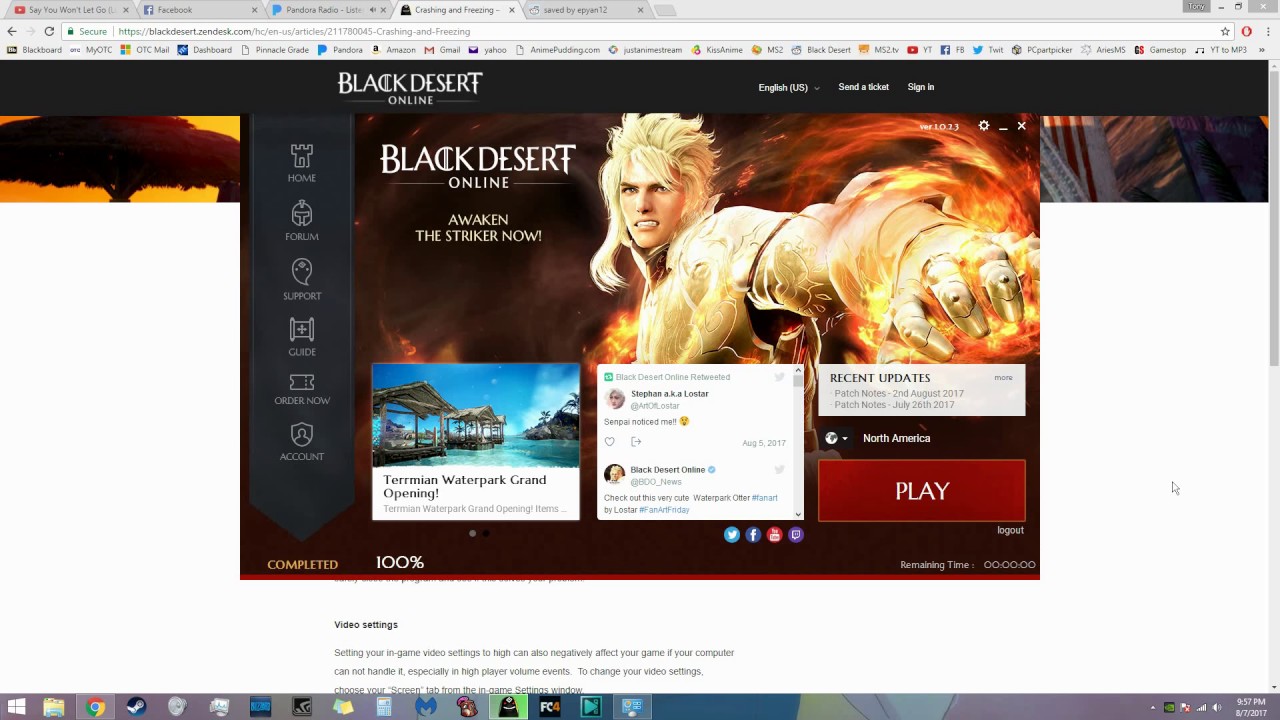Open File Explorer from the taskbar
The height and width of the screenshot is (720, 1280).
pos(54,707)
